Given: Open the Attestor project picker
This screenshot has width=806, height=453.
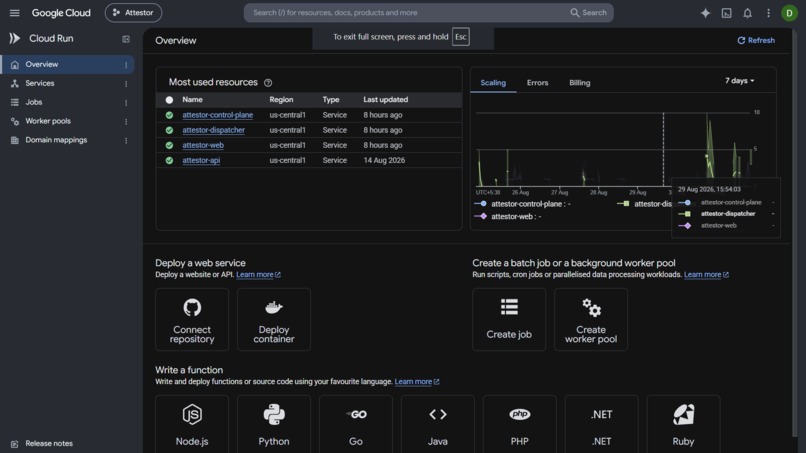Looking at the screenshot, I should (133, 13).
